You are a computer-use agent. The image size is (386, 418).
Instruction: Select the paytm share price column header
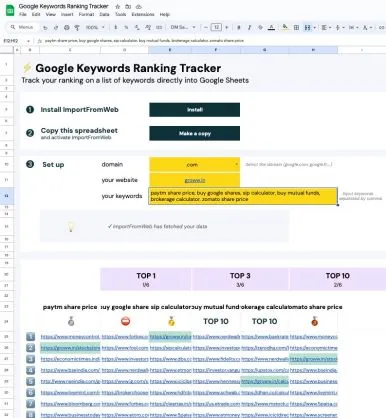coord(70,307)
